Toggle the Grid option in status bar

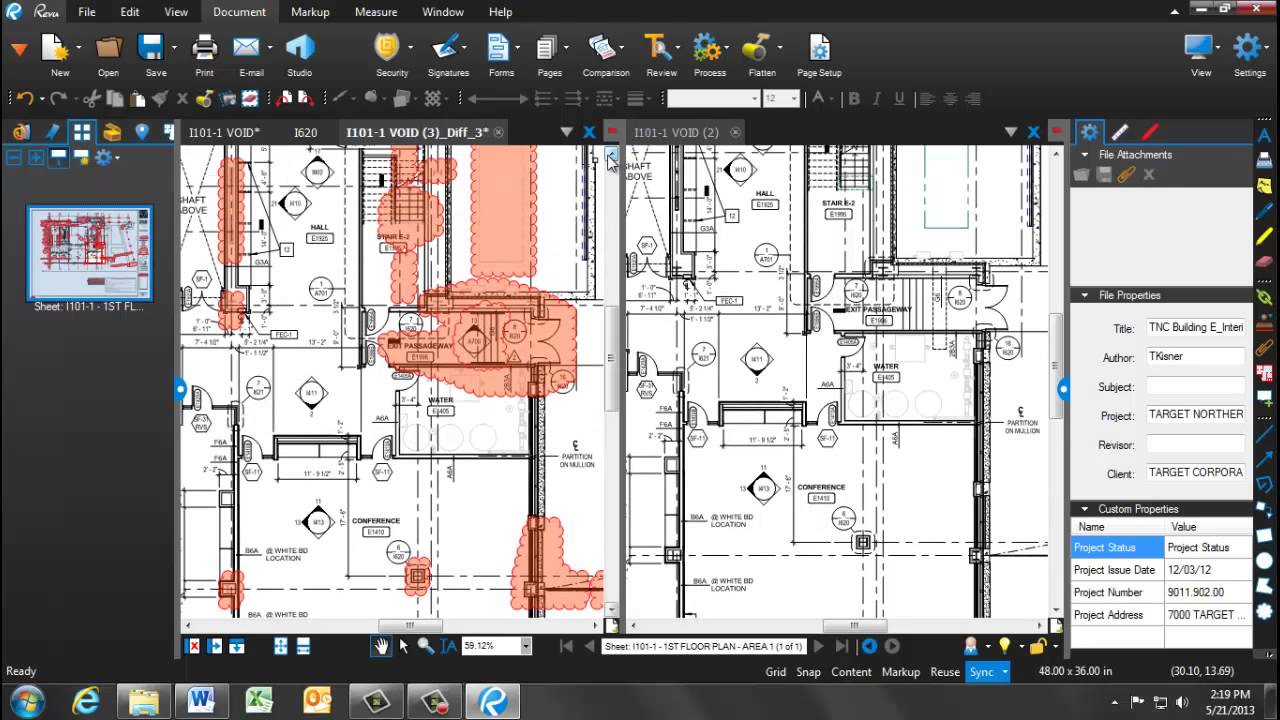tap(776, 672)
